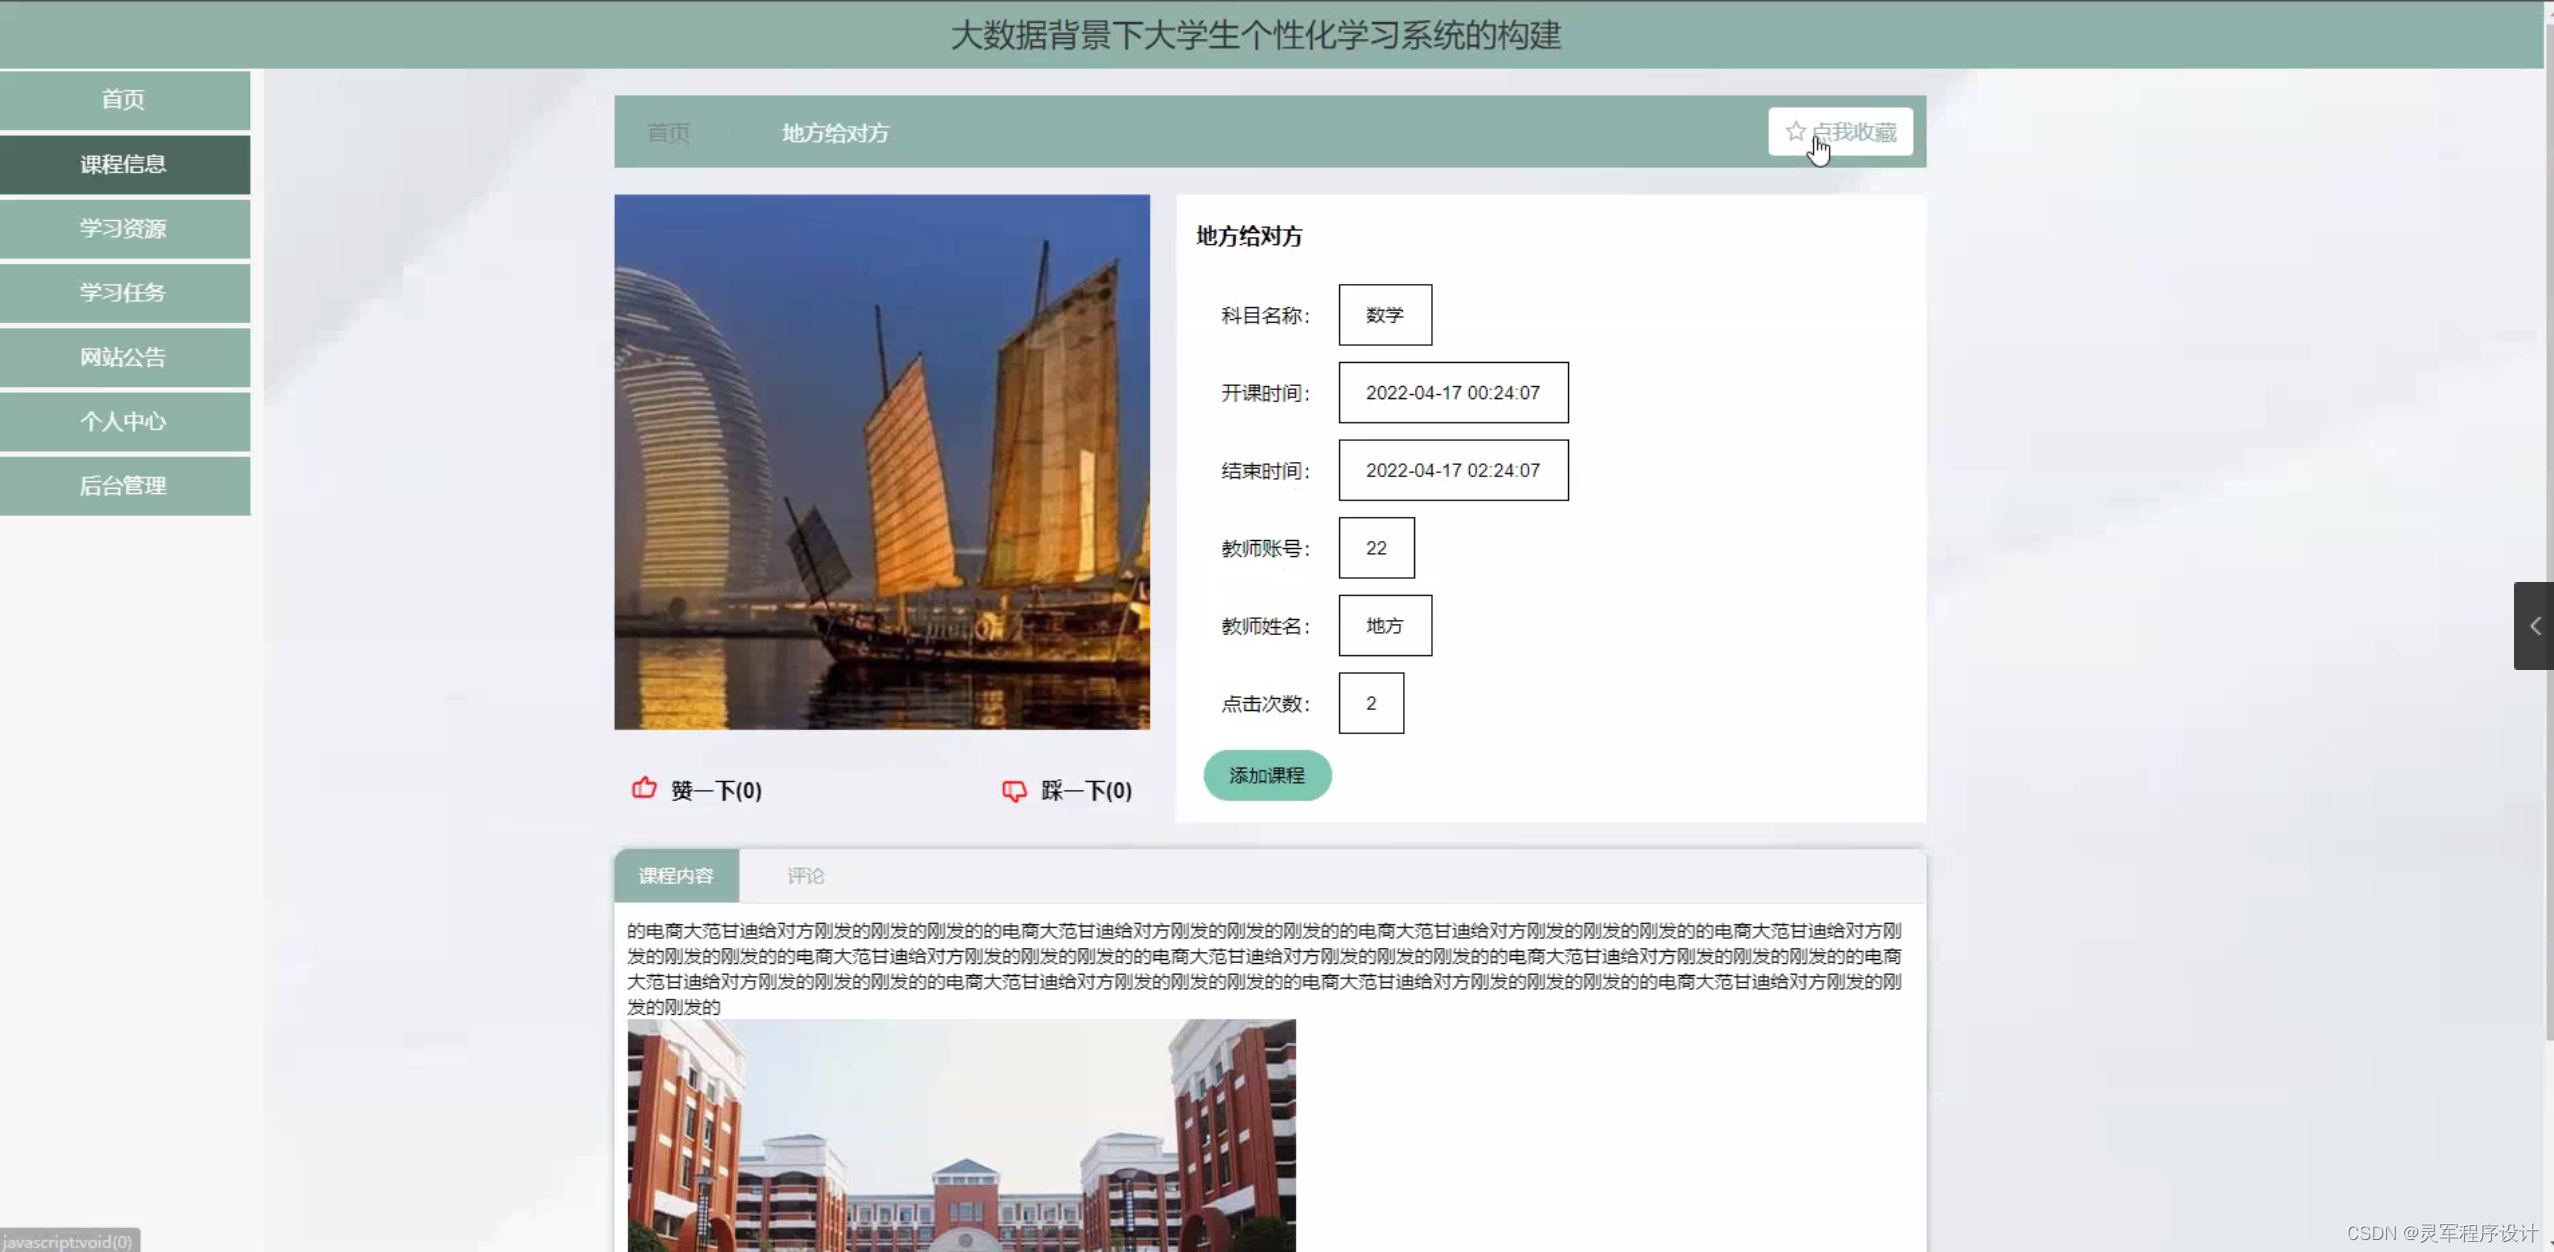The image size is (2554, 1252).
Task: Select the 课程内容 tab
Action: pyautogui.click(x=676, y=876)
